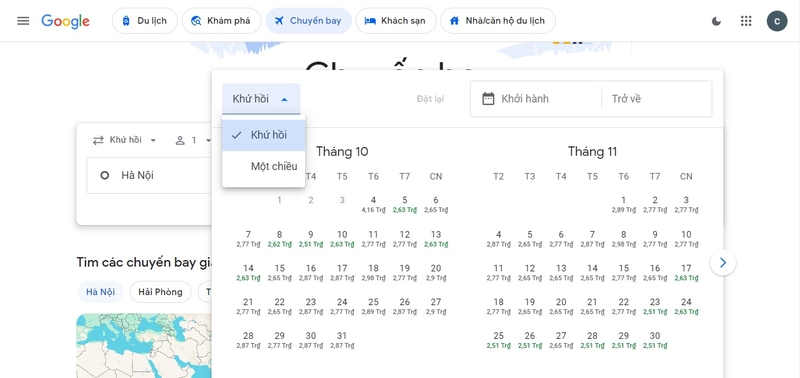Select October 27 in calendar
The width and height of the screenshot is (800, 378).
436,306
